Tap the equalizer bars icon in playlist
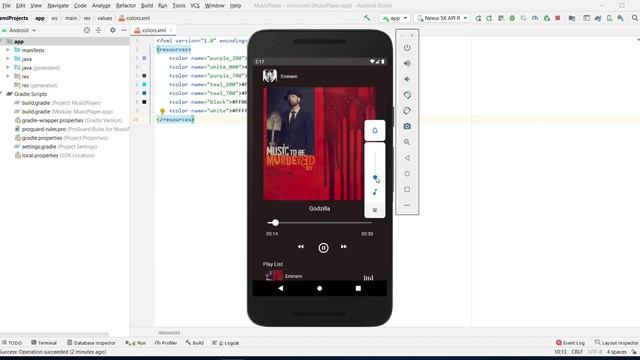The image size is (640, 360). [368, 278]
